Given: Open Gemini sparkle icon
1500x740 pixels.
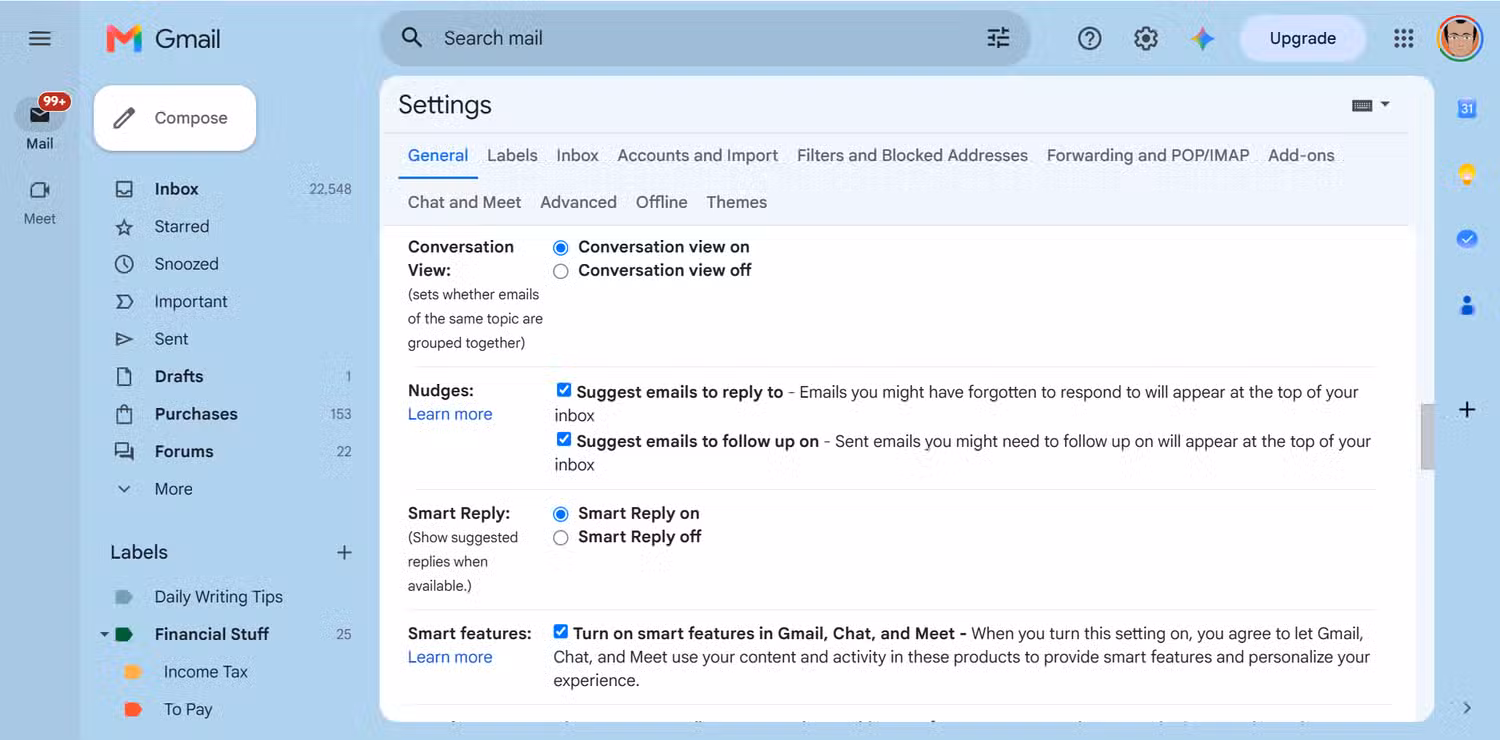Looking at the screenshot, I should [x=1202, y=39].
